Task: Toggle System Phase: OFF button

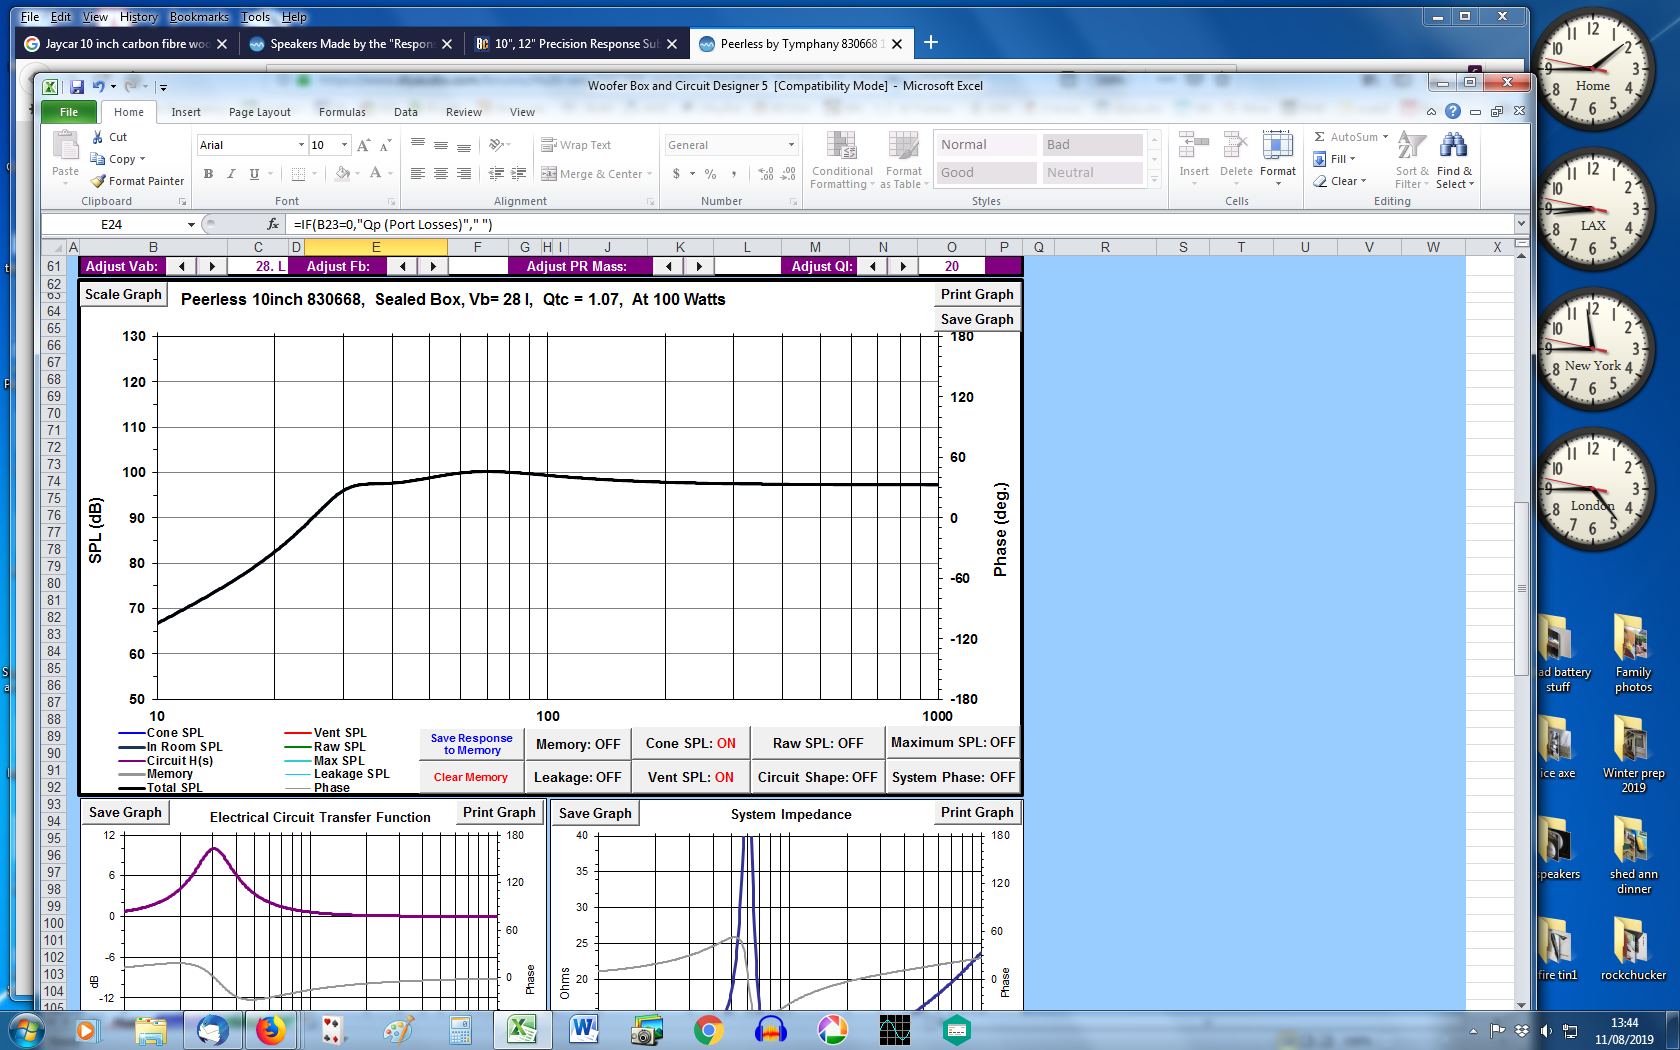Action: [953, 777]
